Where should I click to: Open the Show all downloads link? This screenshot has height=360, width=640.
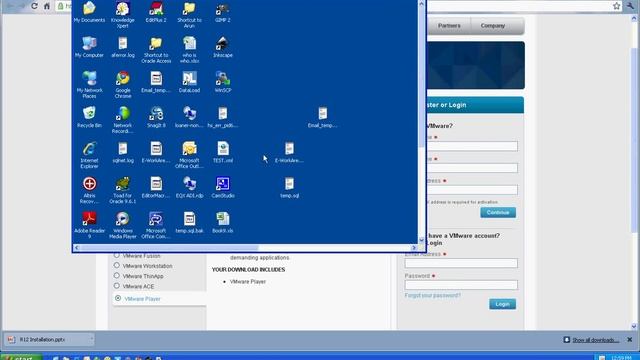[595, 340]
